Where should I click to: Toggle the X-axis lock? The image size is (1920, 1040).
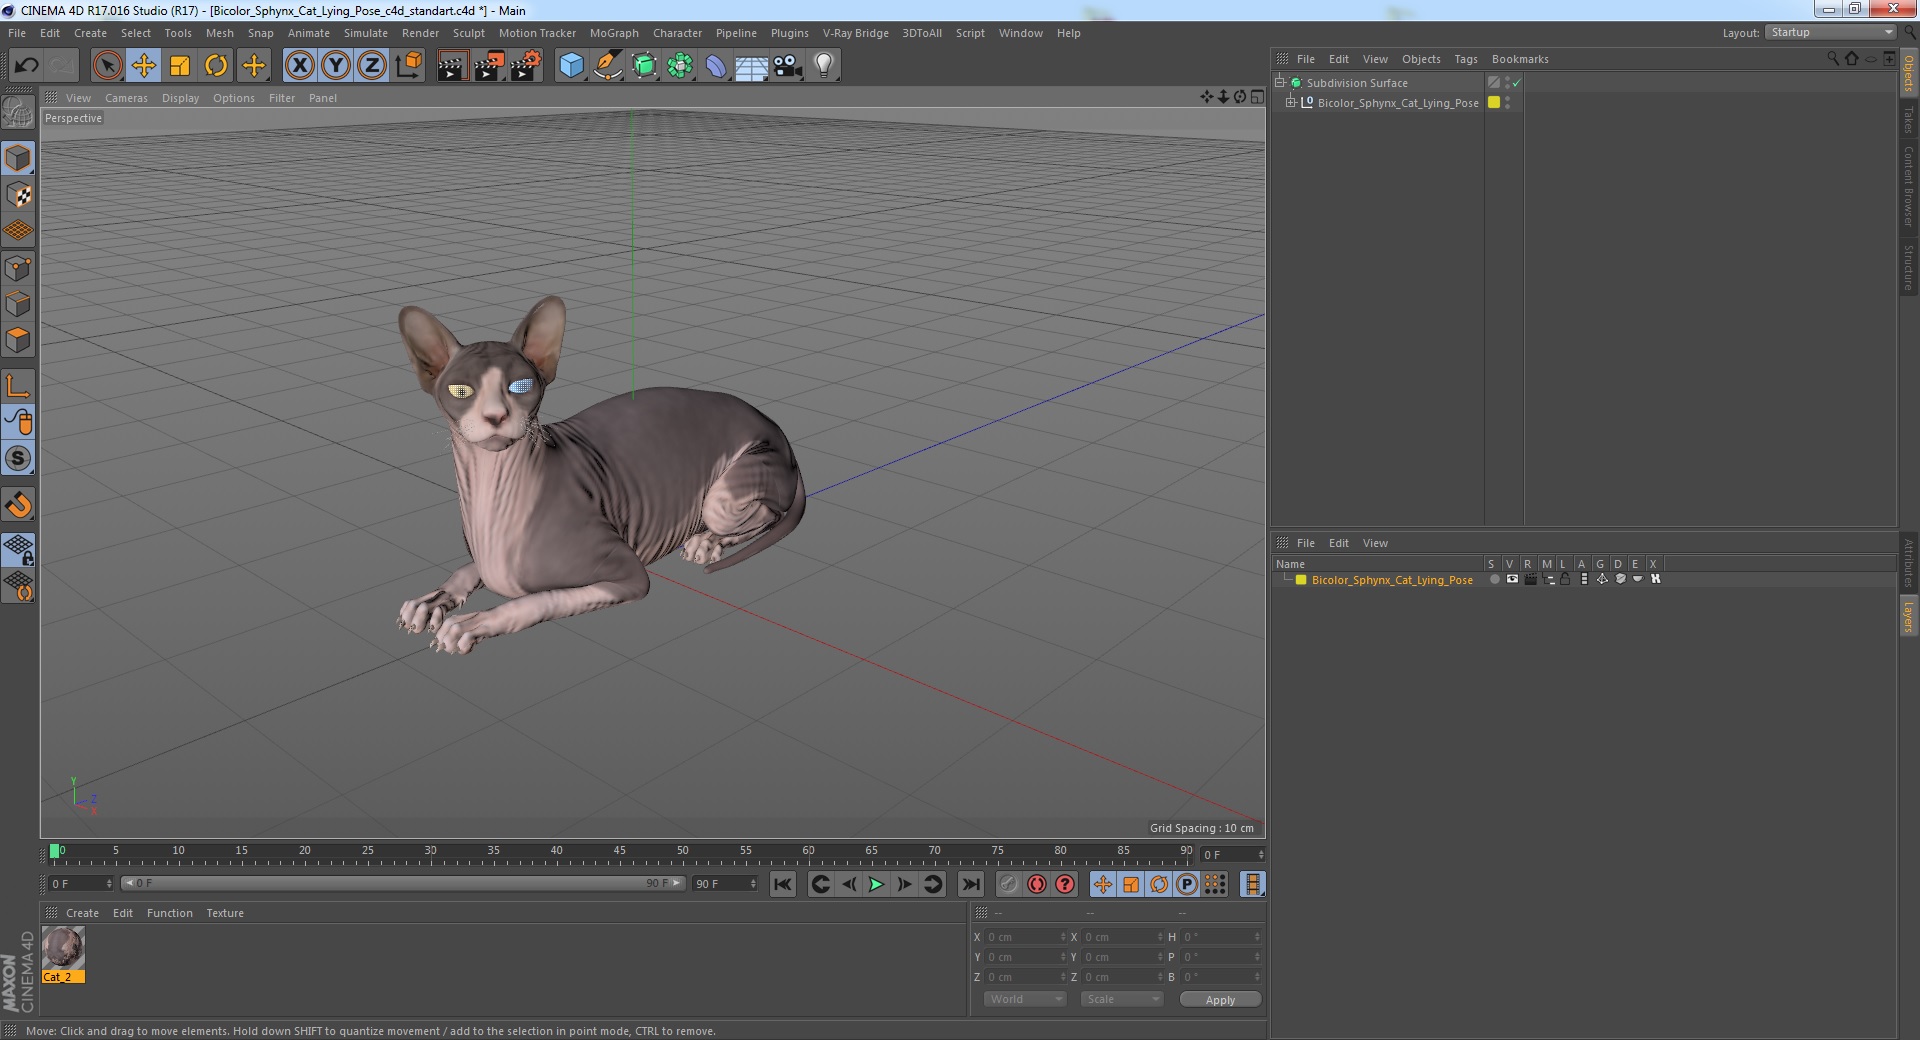pos(299,66)
